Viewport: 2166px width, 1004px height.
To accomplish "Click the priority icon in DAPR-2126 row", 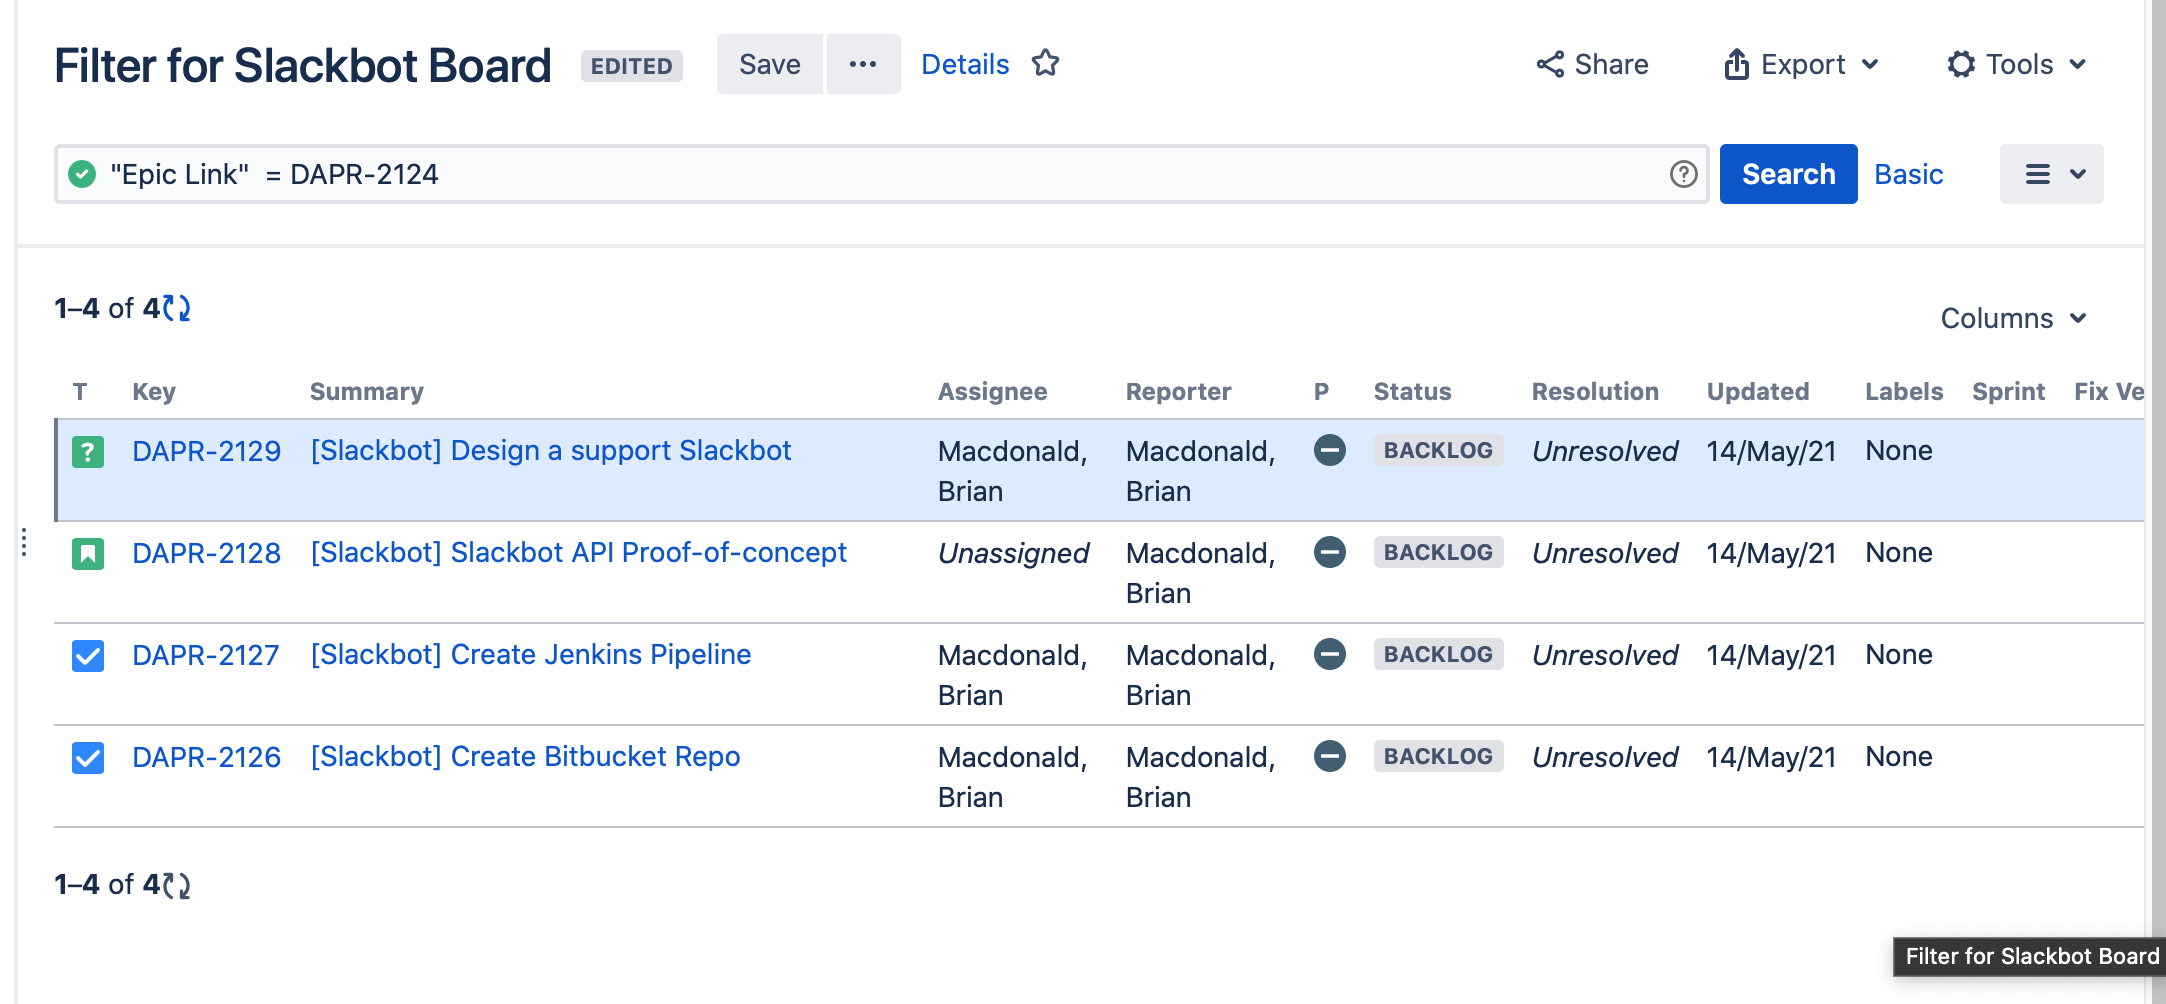I will click(x=1329, y=756).
